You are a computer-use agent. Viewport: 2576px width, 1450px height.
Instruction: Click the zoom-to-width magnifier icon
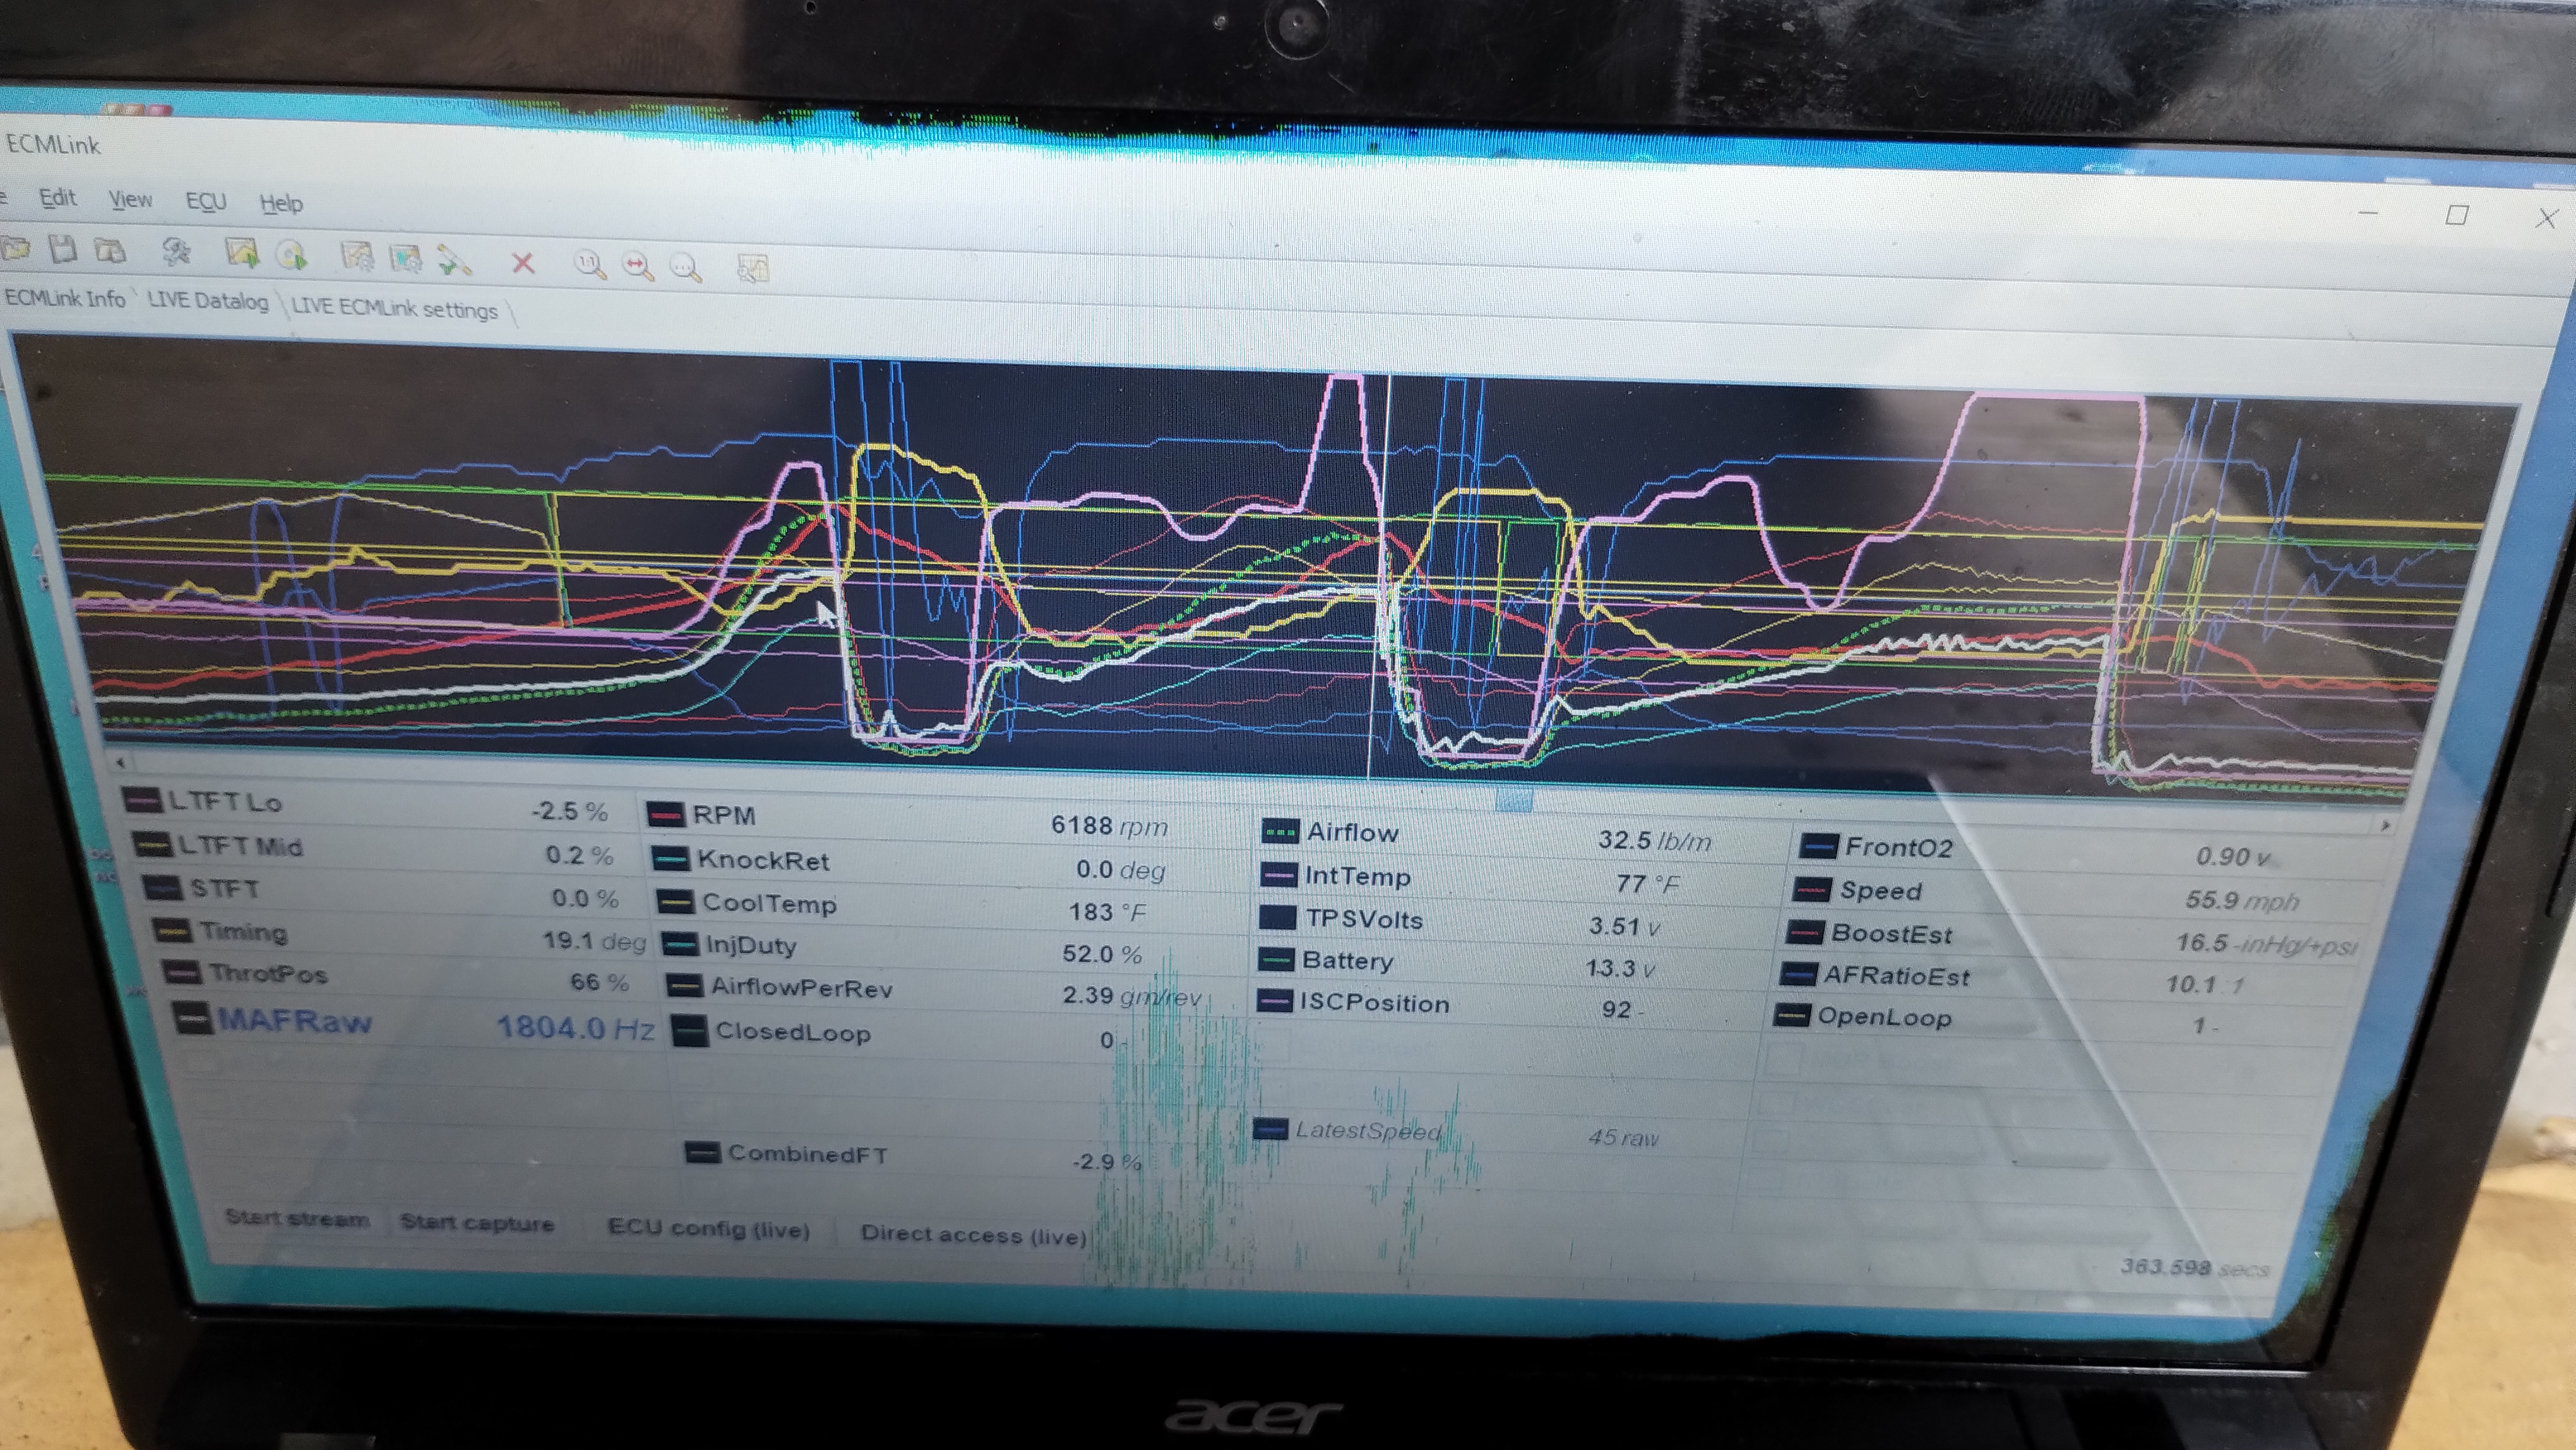point(637,266)
